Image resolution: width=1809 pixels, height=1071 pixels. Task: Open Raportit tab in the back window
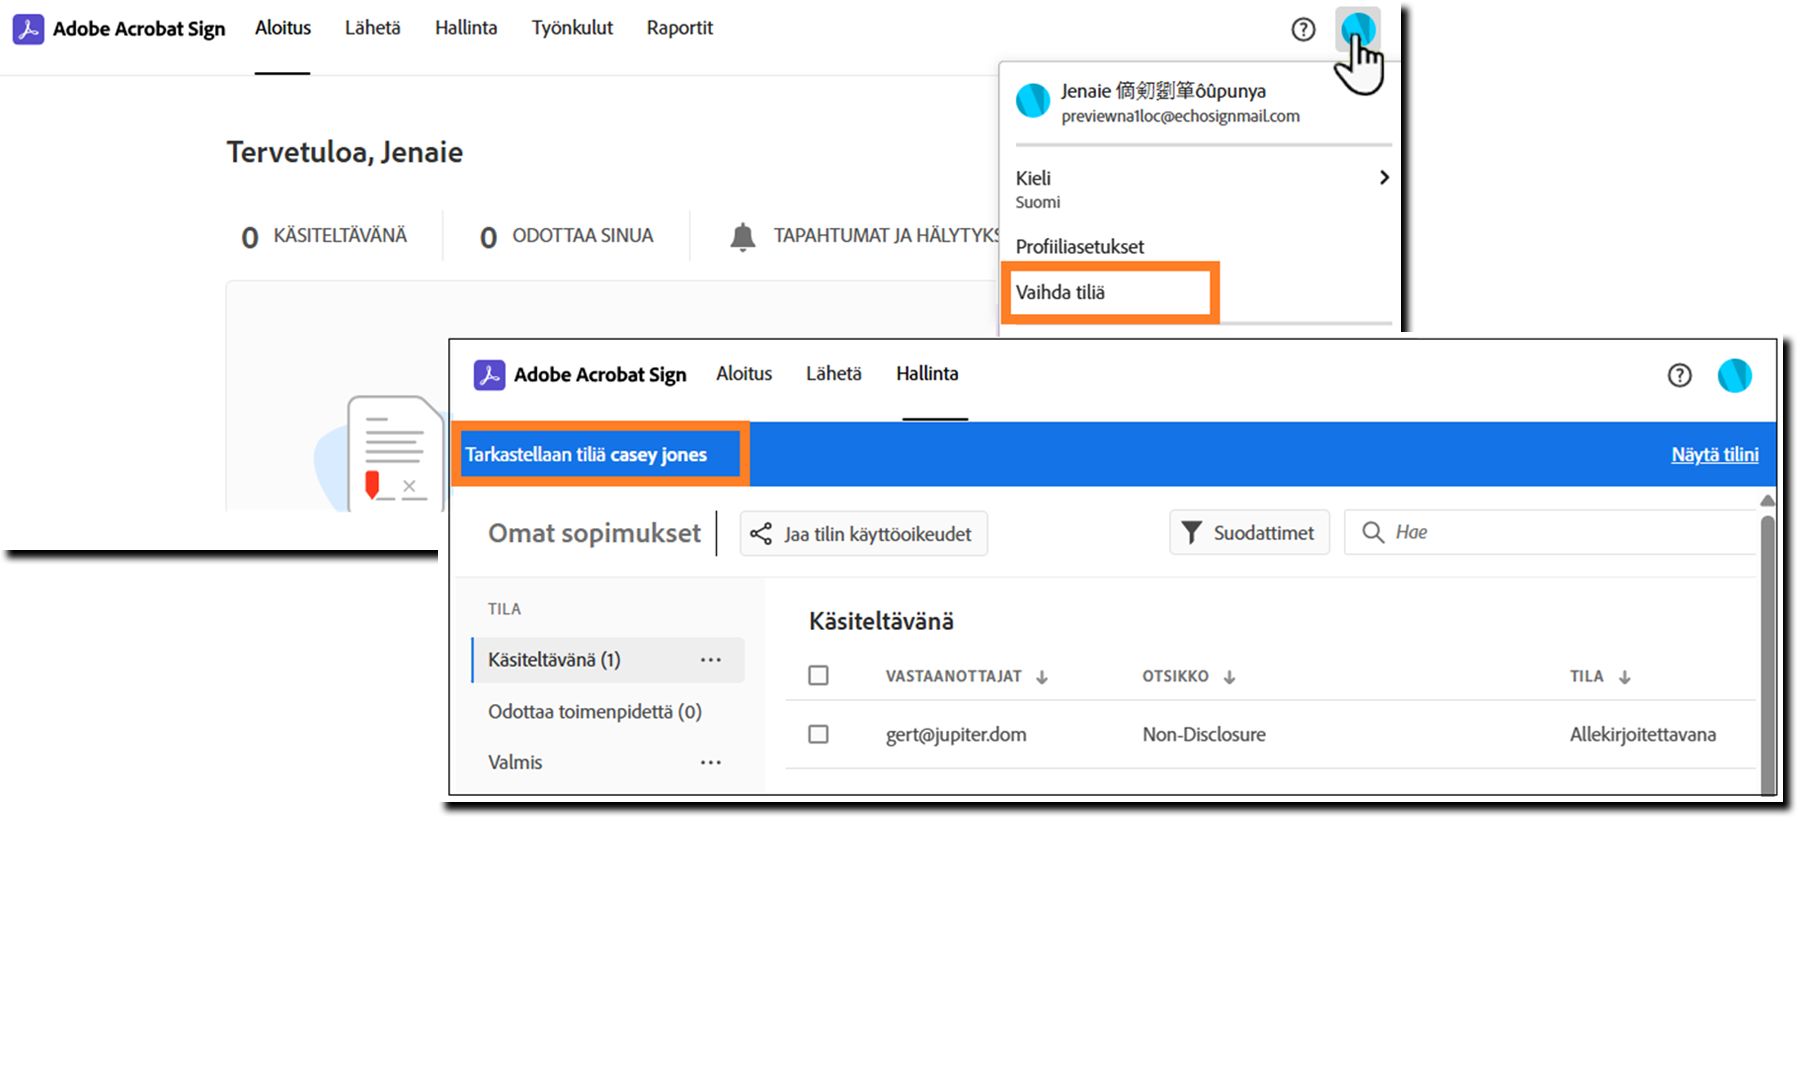click(680, 28)
